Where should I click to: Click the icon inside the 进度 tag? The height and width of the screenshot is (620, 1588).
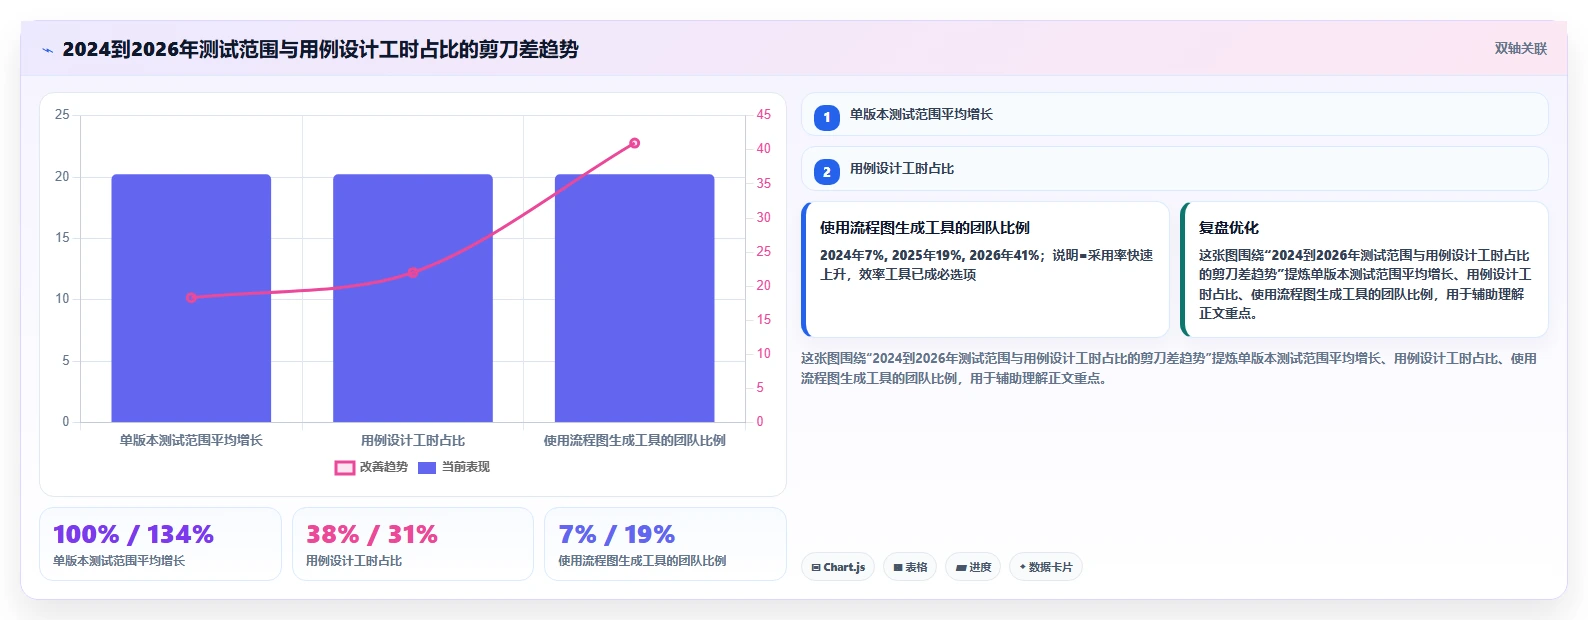click(961, 568)
